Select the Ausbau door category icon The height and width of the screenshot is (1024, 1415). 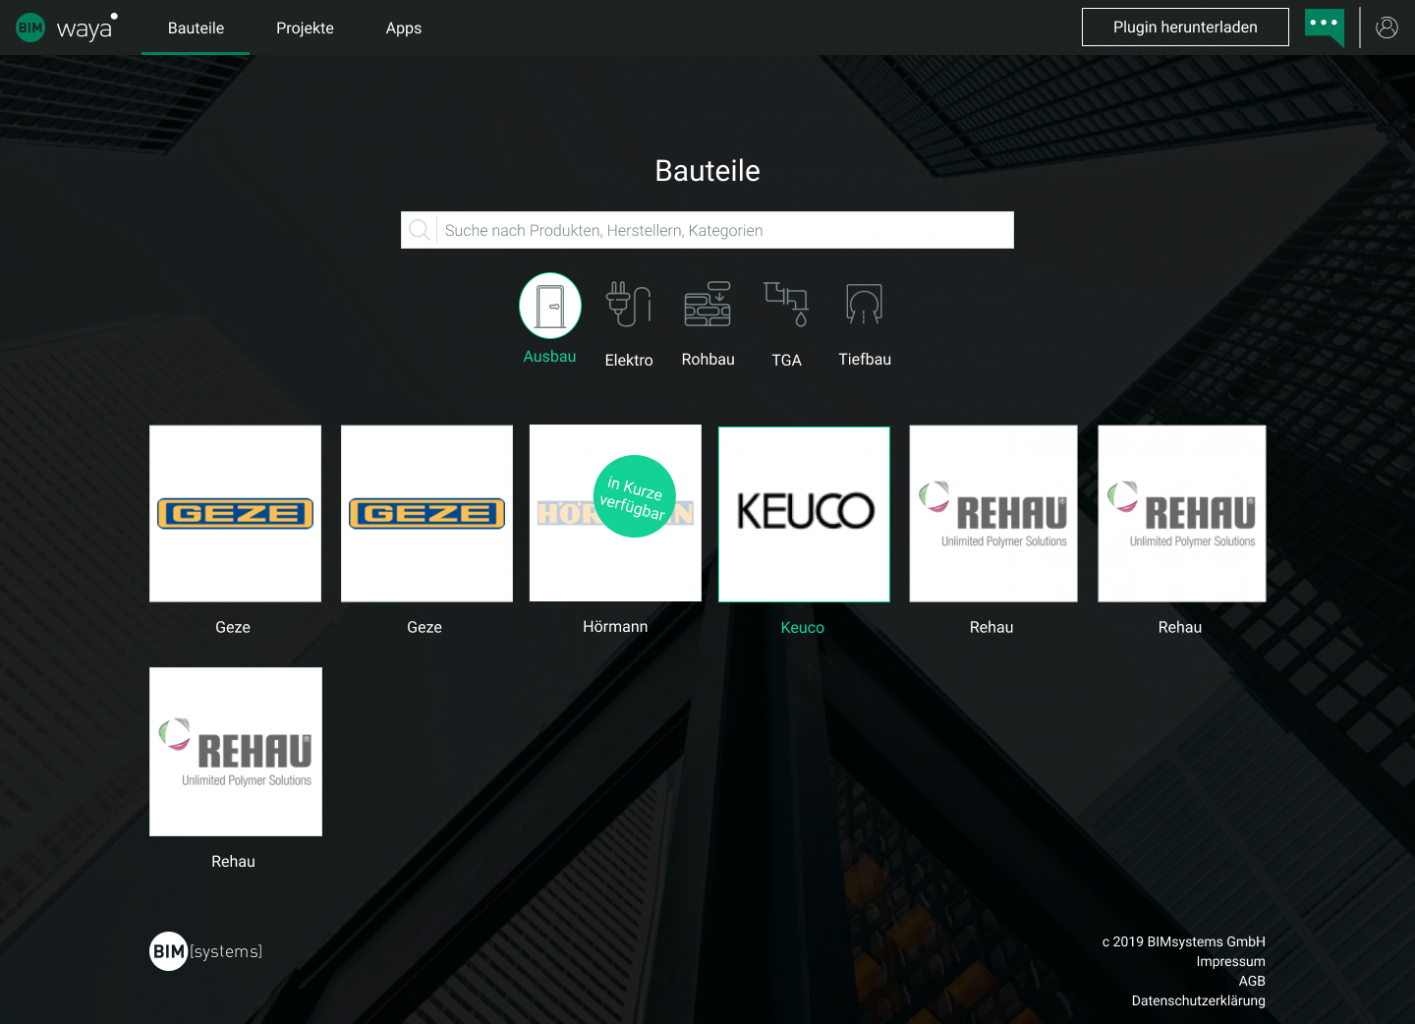(x=549, y=306)
